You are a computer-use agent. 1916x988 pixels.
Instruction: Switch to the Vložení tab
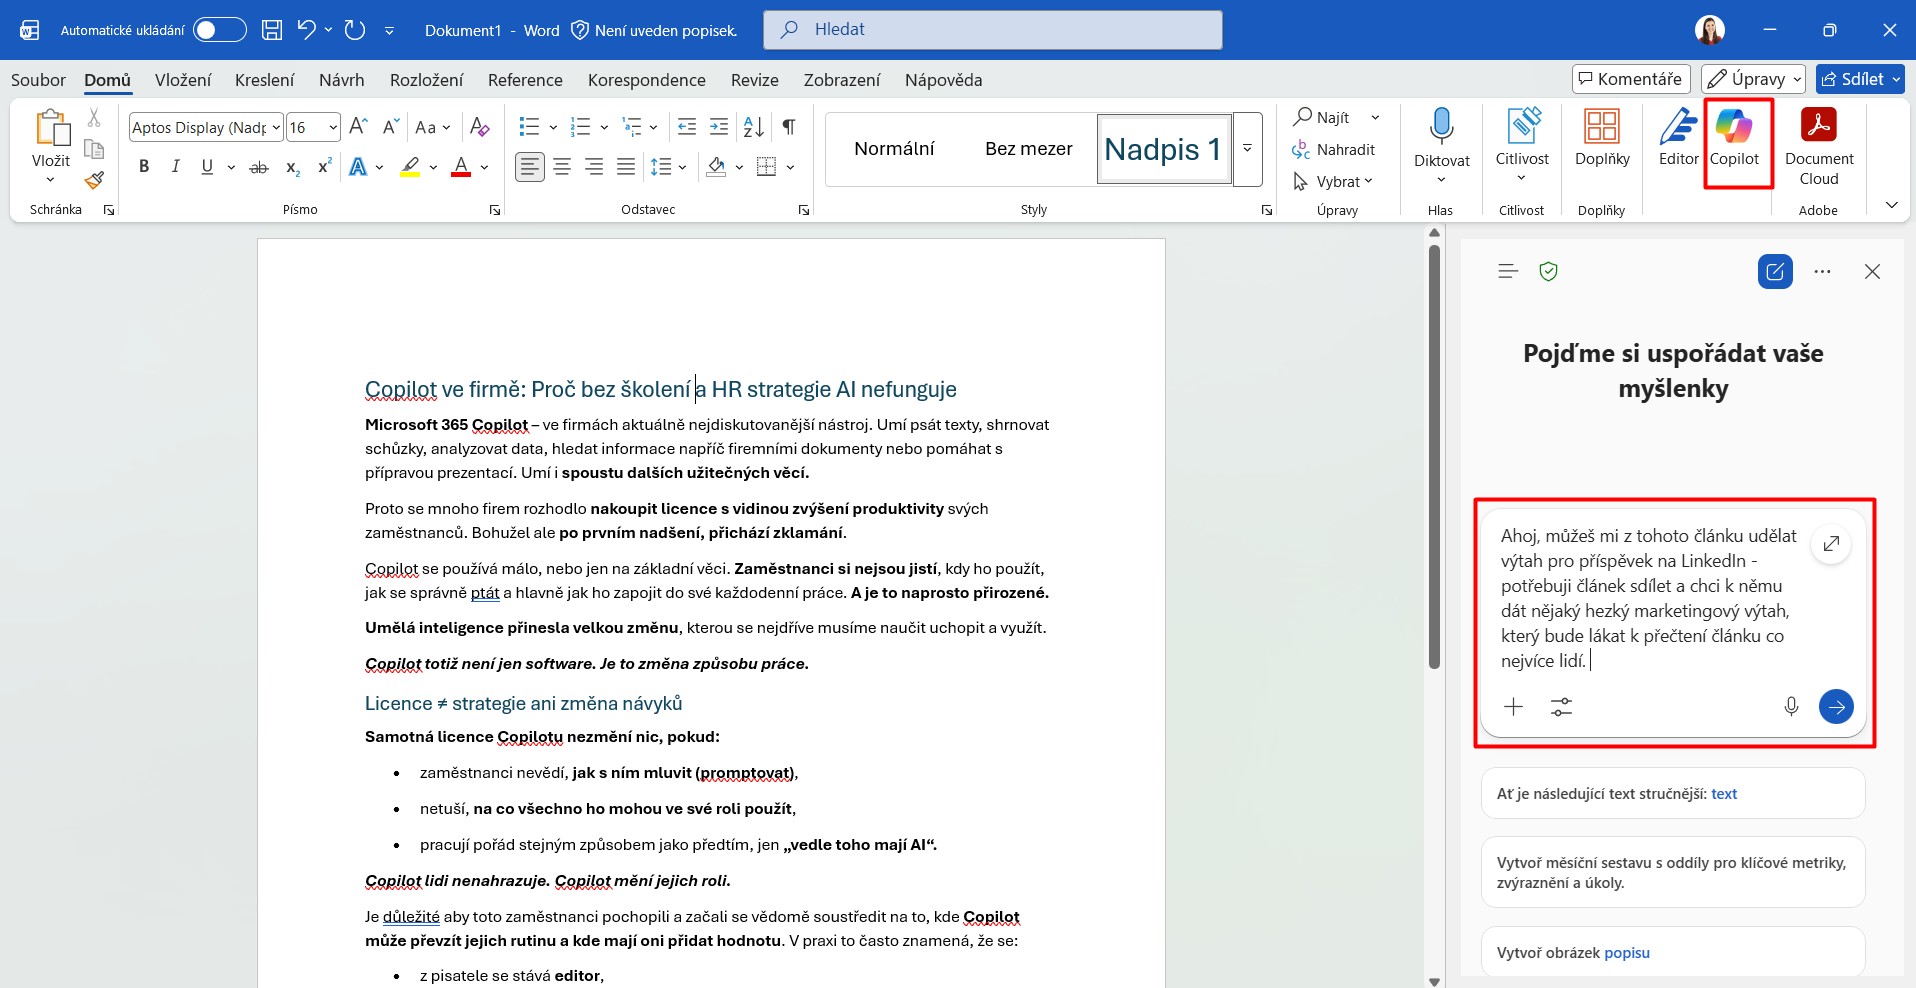click(183, 80)
